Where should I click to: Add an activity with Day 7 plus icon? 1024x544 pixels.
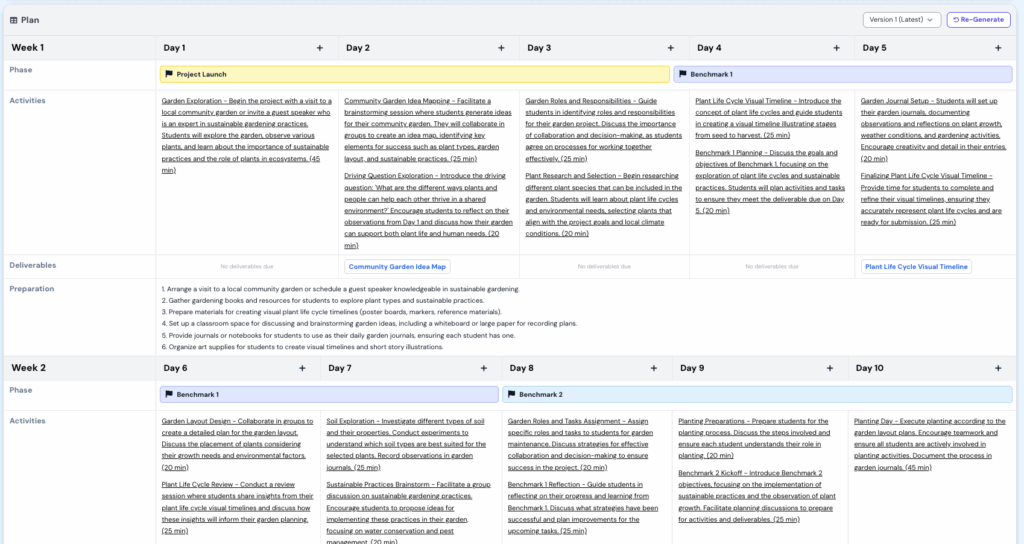click(483, 368)
